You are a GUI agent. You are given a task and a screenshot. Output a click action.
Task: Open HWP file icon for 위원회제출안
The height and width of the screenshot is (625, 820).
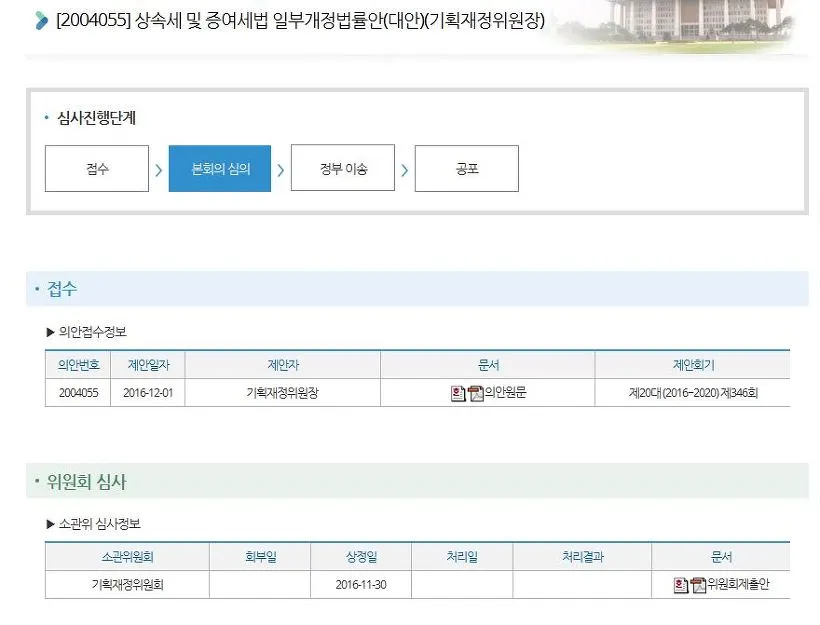pyautogui.click(x=680, y=585)
